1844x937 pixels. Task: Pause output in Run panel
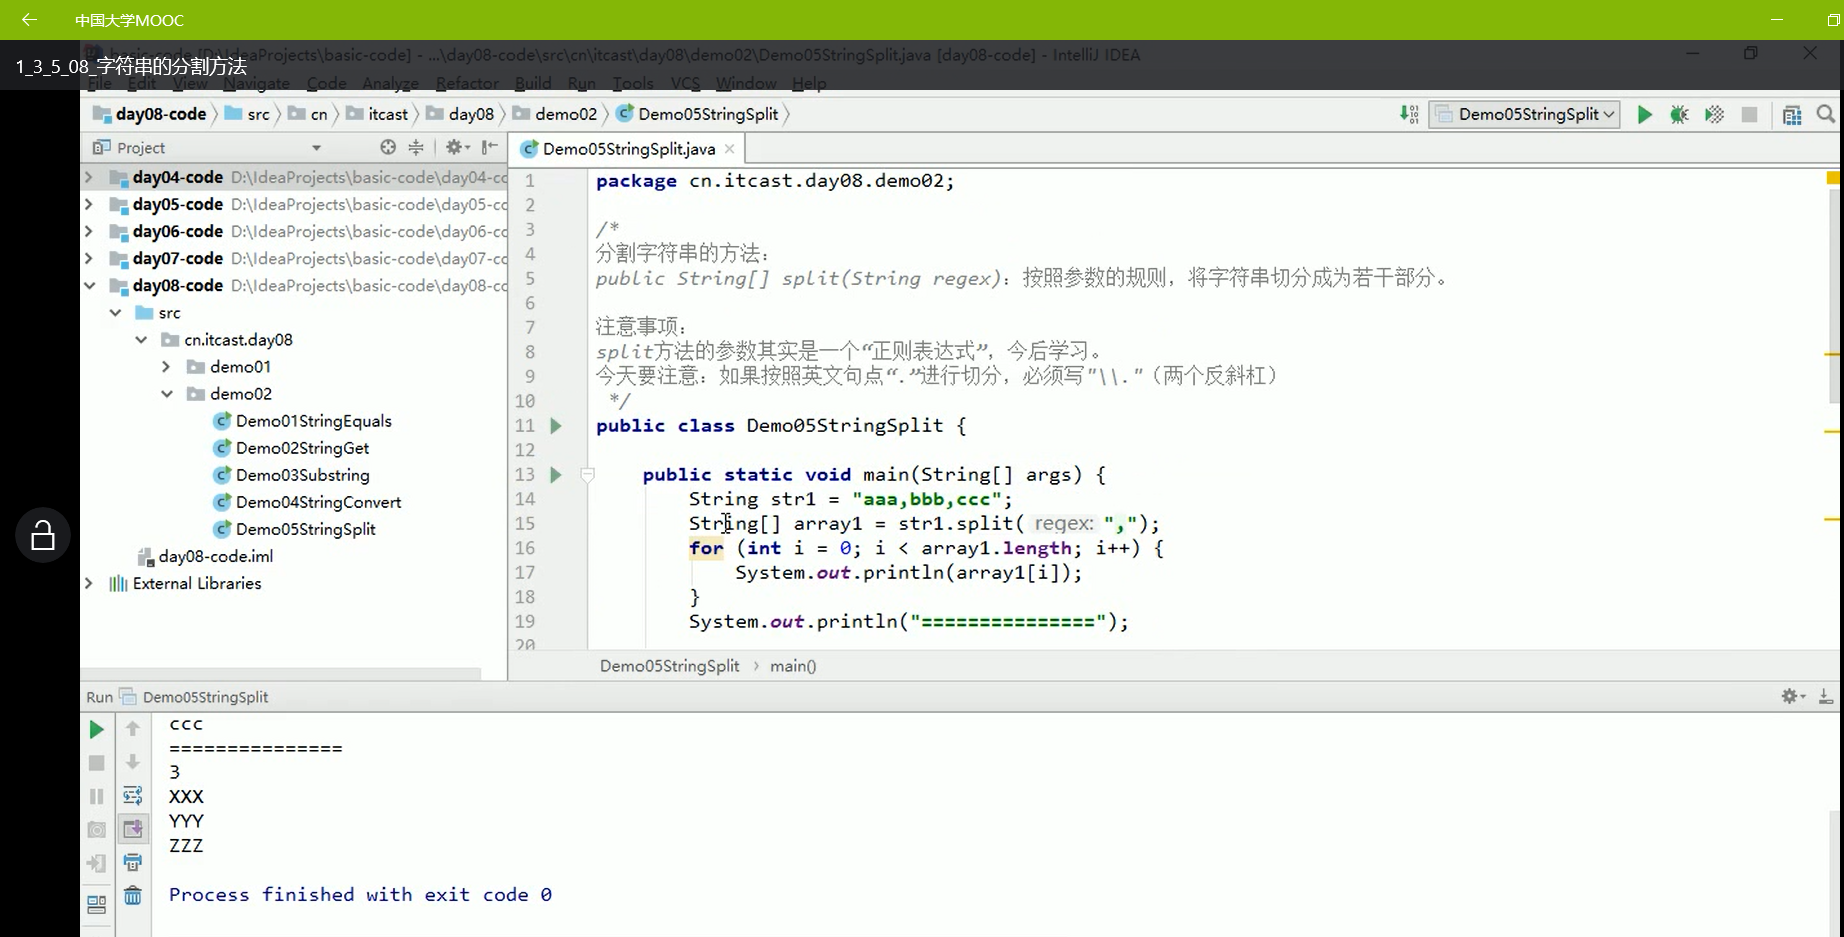coord(96,796)
